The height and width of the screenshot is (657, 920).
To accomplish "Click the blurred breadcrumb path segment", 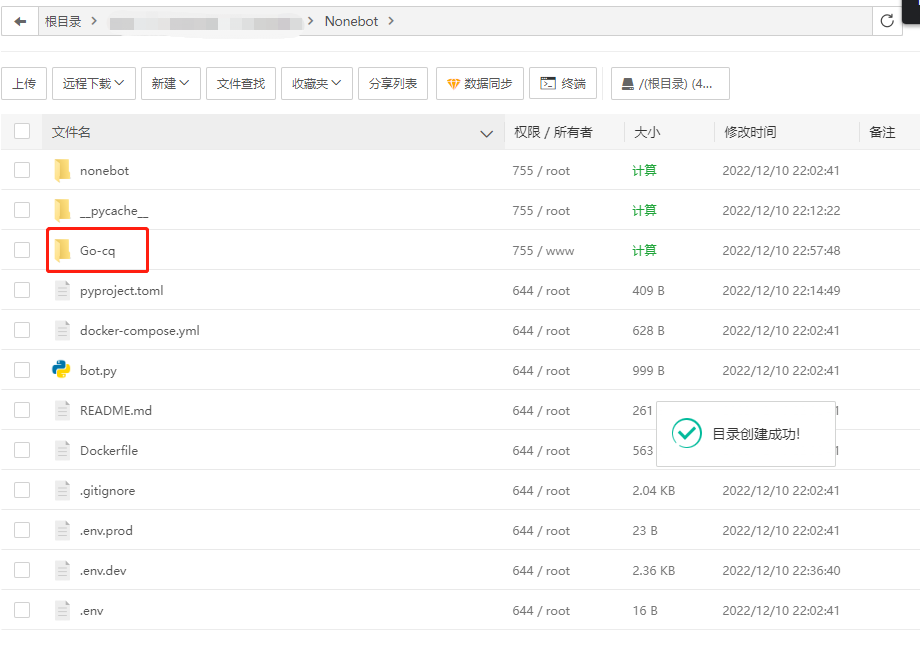I will click(x=205, y=23).
